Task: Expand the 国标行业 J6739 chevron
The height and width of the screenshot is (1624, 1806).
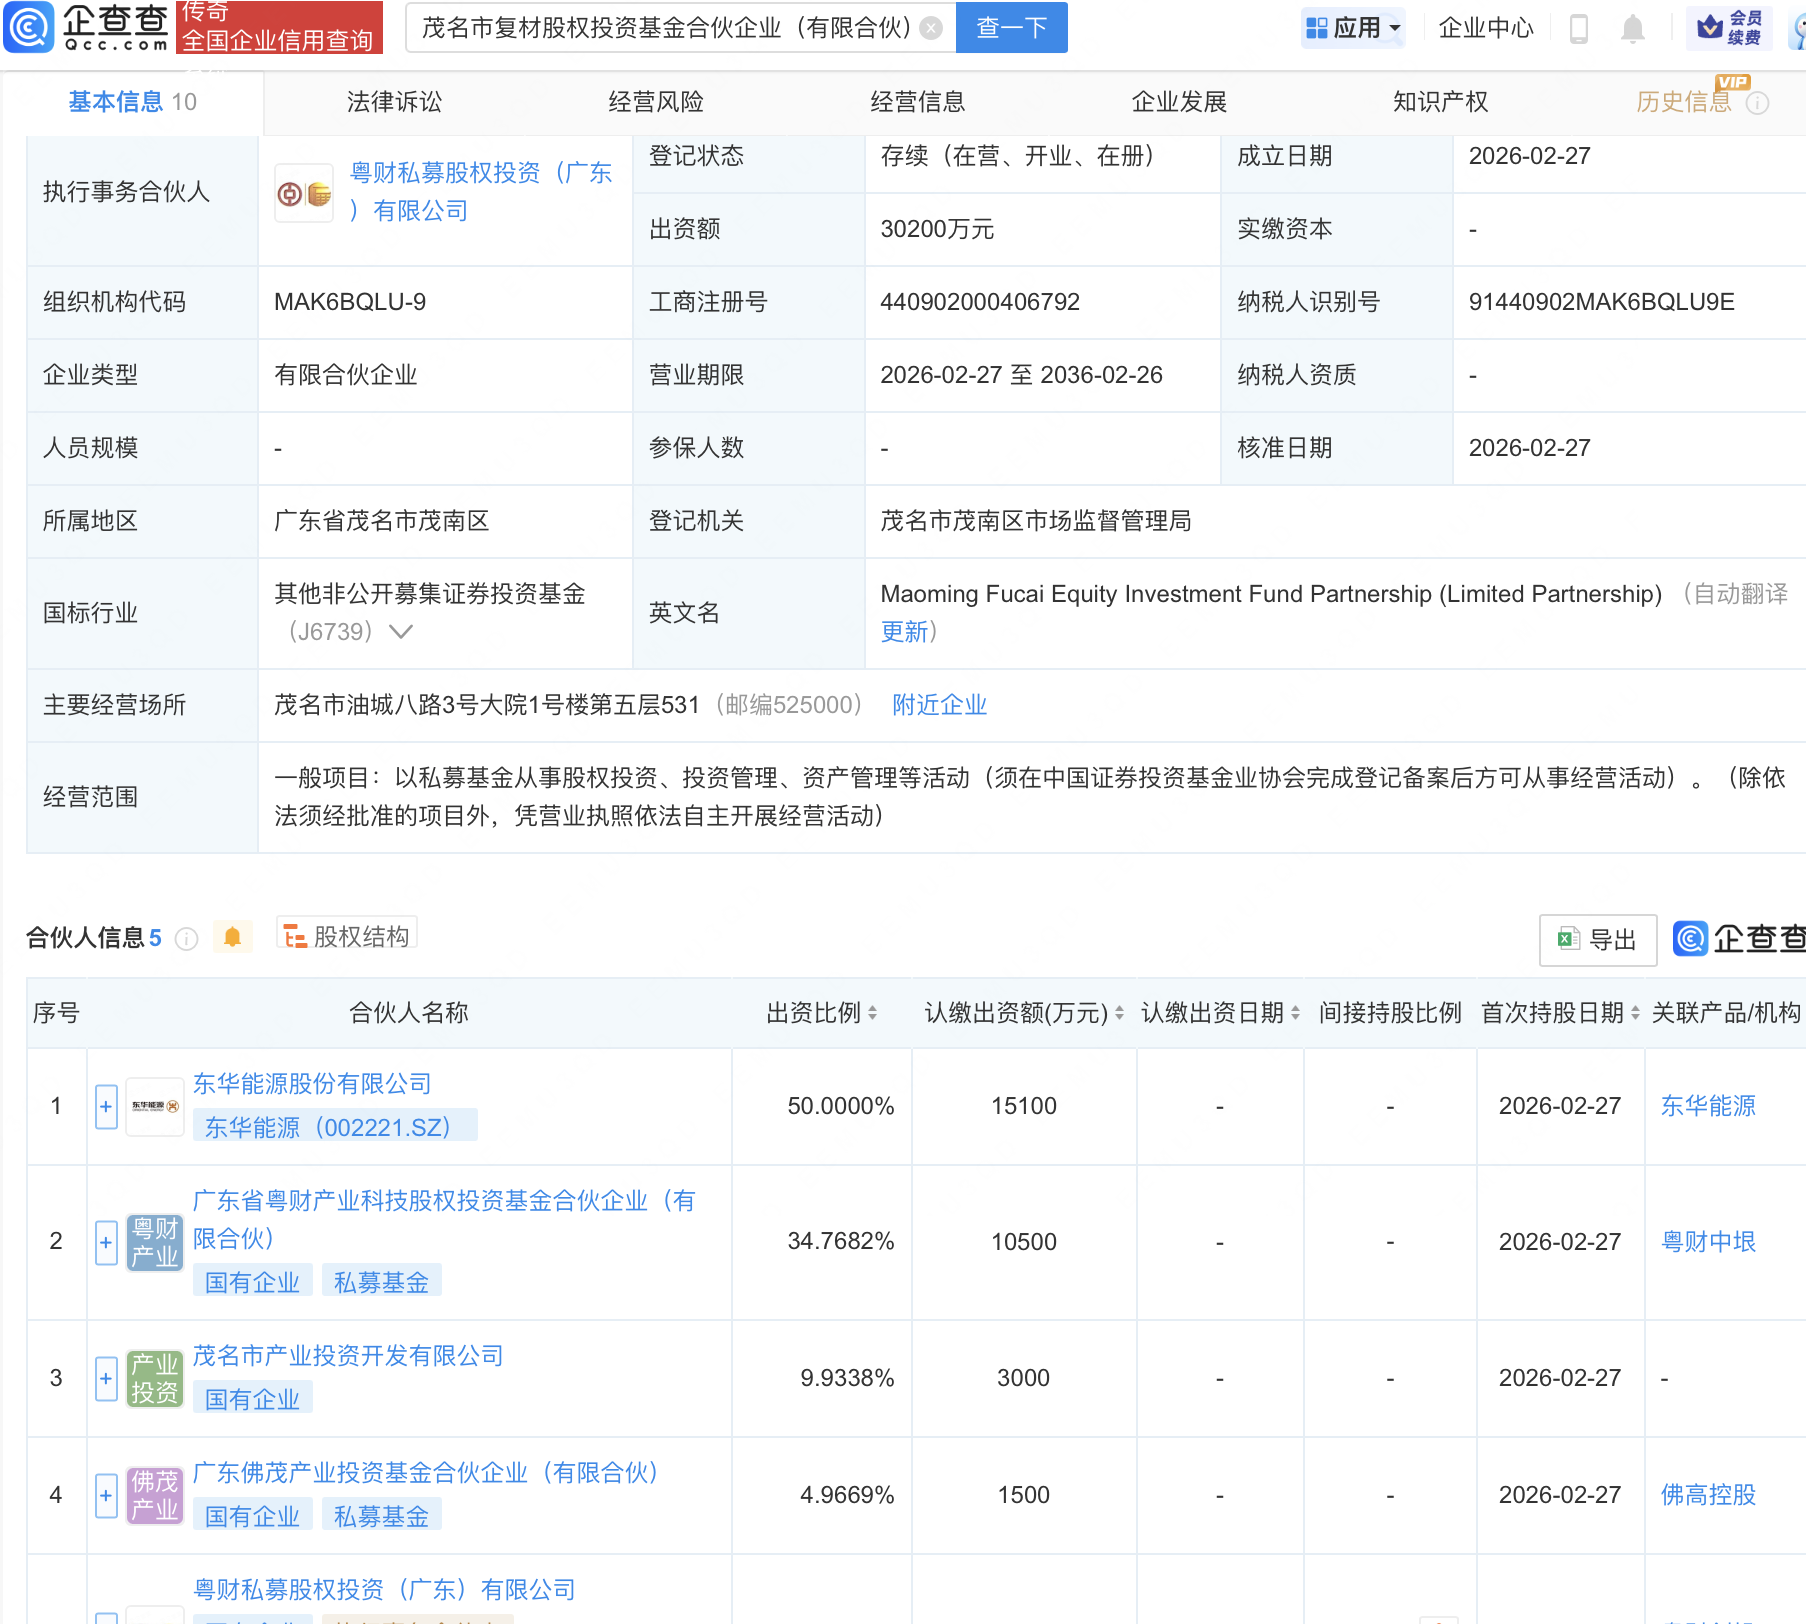Action: (400, 631)
